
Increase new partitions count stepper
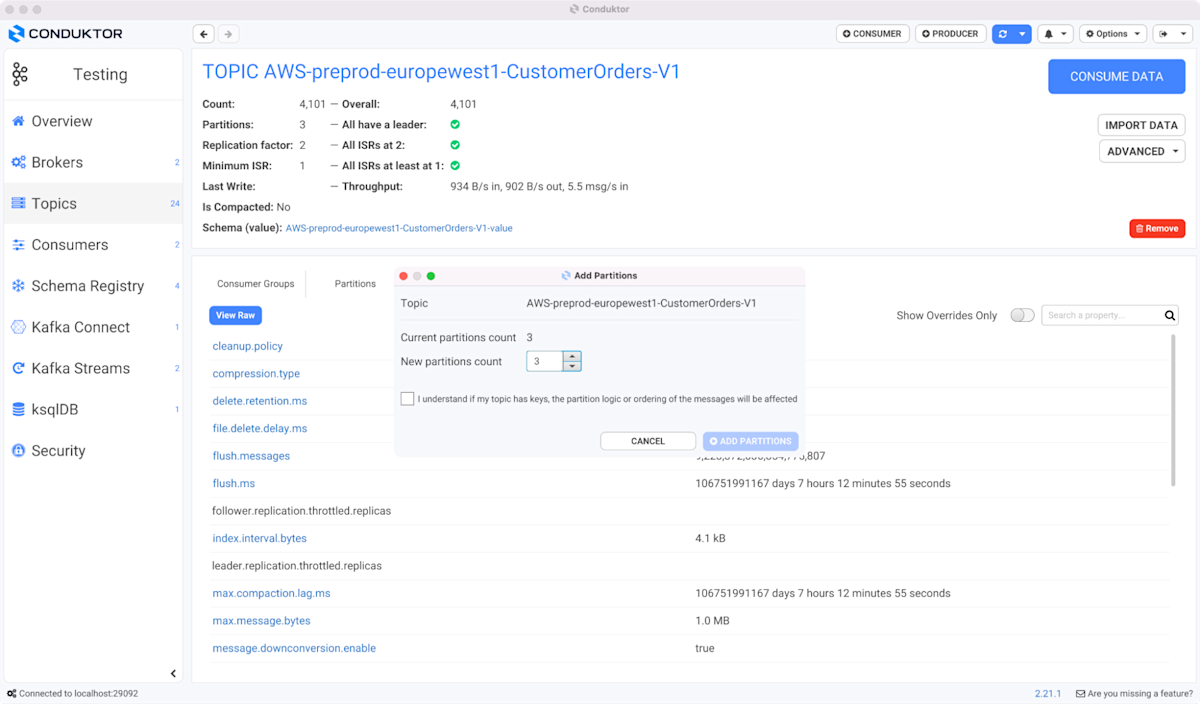point(572,356)
